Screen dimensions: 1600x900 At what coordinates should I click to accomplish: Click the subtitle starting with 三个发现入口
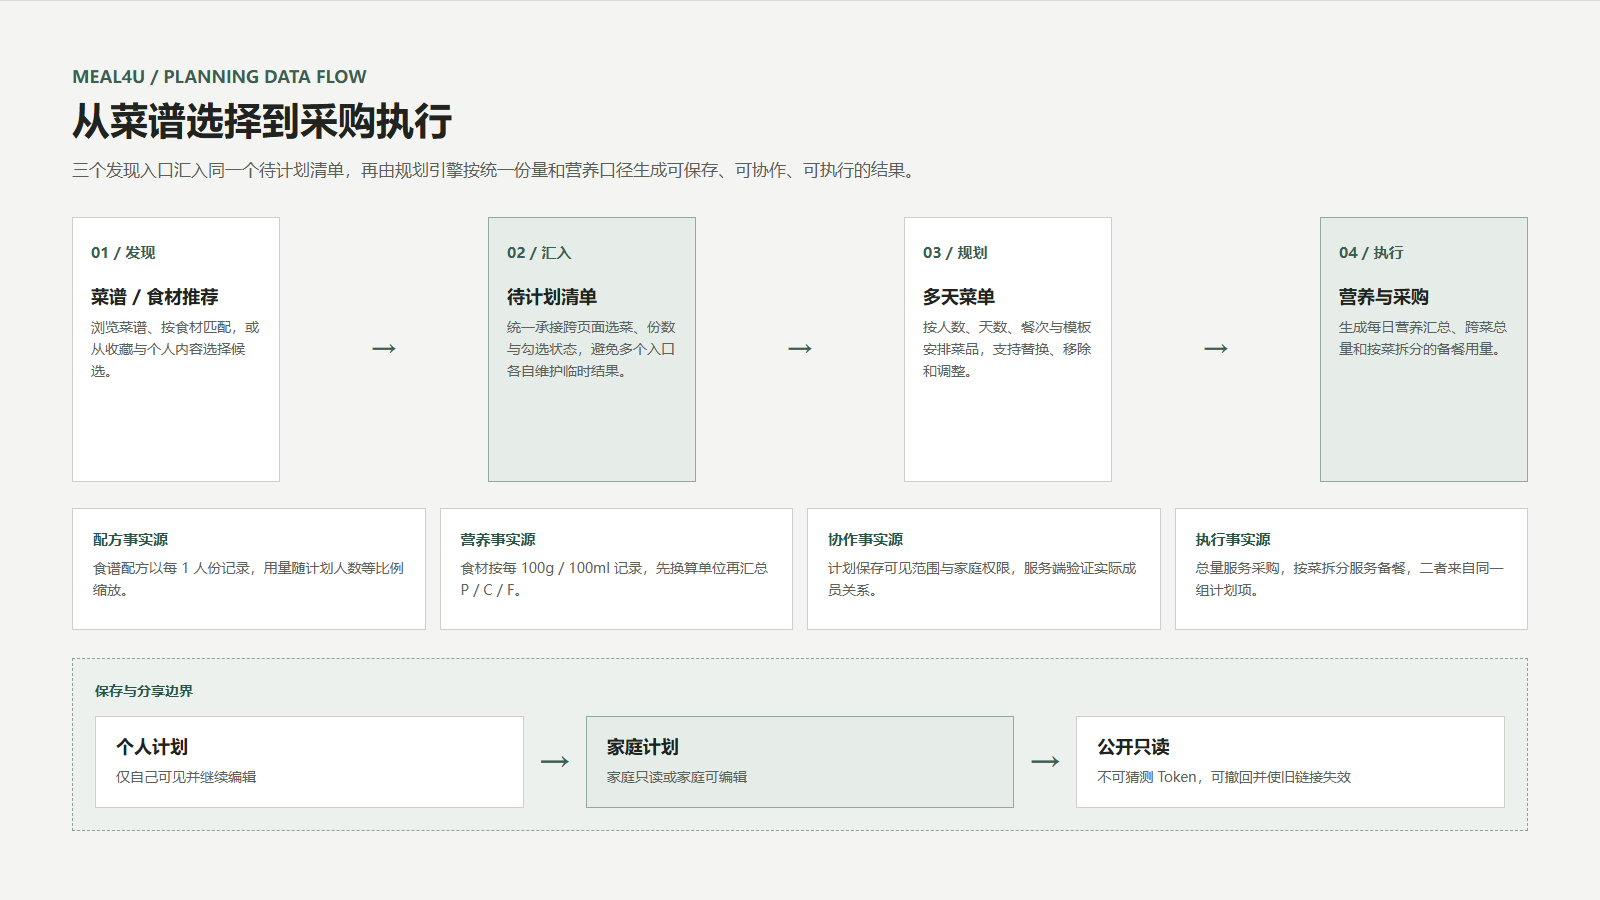click(495, 171)
